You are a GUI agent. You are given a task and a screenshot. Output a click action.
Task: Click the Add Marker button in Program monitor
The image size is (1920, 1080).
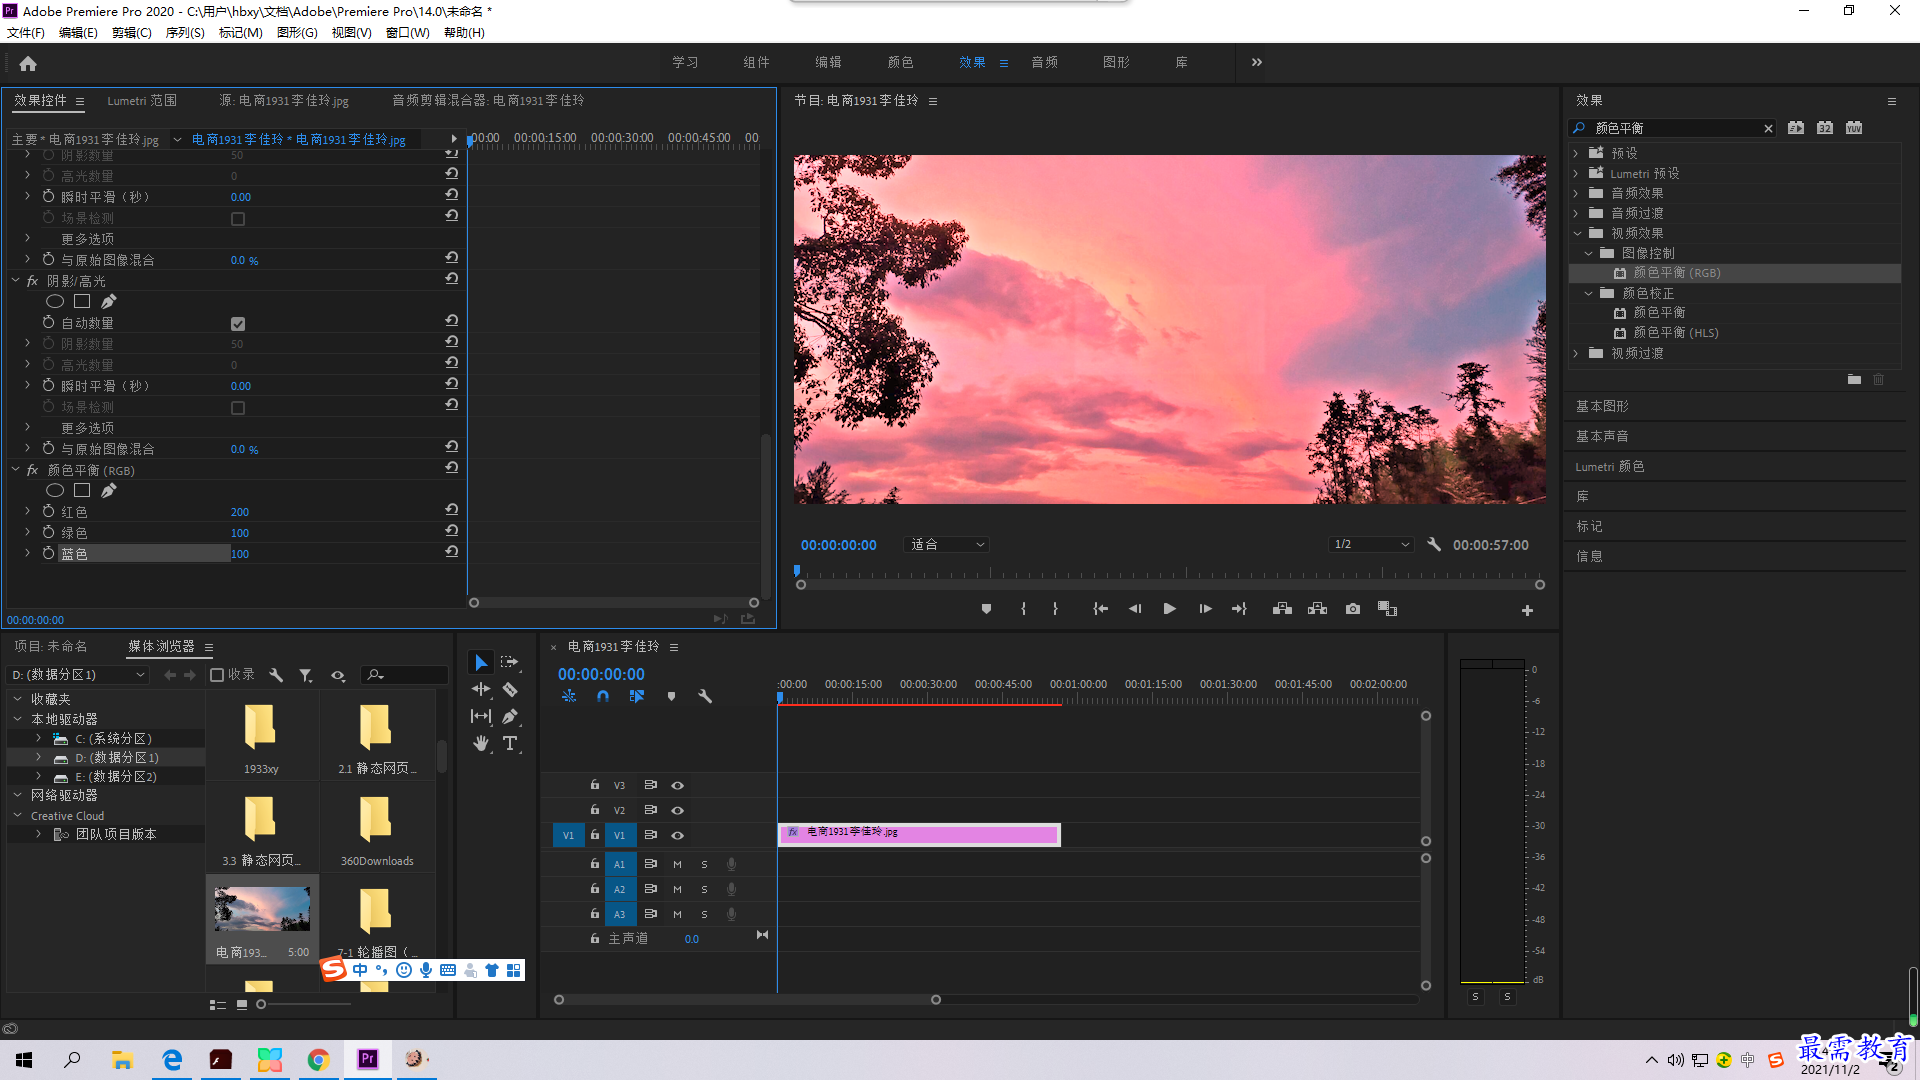coord(986,609)
